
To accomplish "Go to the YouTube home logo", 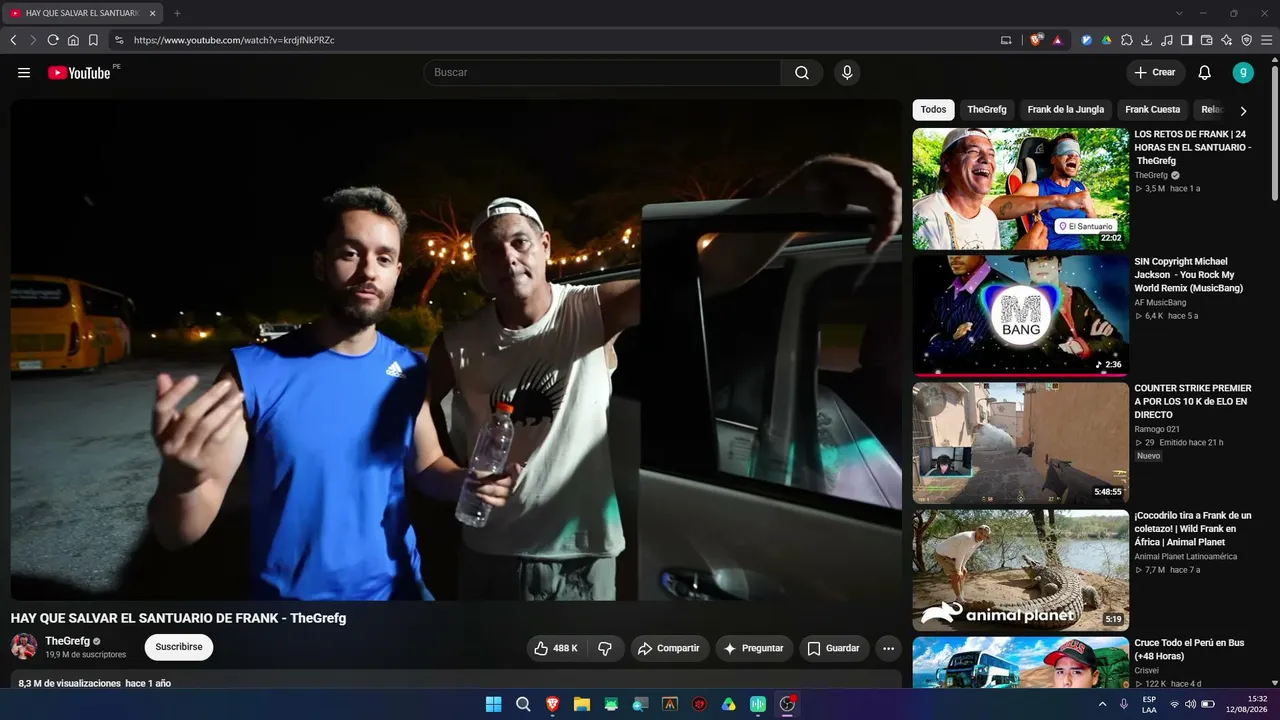I will pos(80,73).
